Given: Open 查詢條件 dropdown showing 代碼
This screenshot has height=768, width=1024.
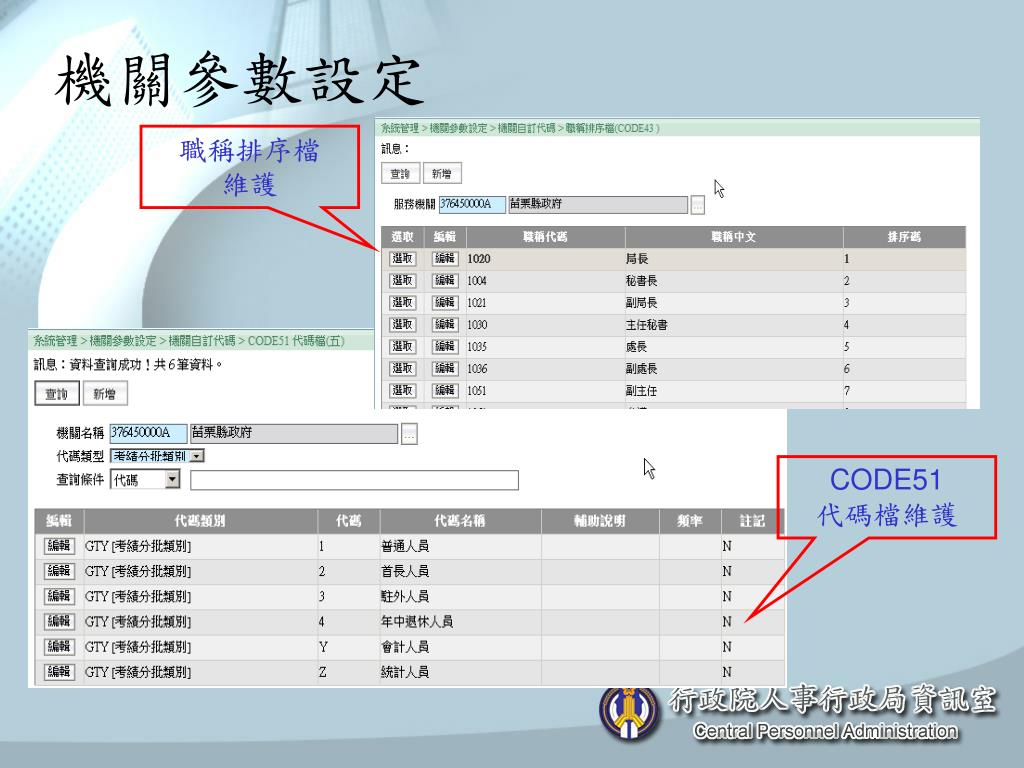Looking at the screenshot, I should [145, 480].
